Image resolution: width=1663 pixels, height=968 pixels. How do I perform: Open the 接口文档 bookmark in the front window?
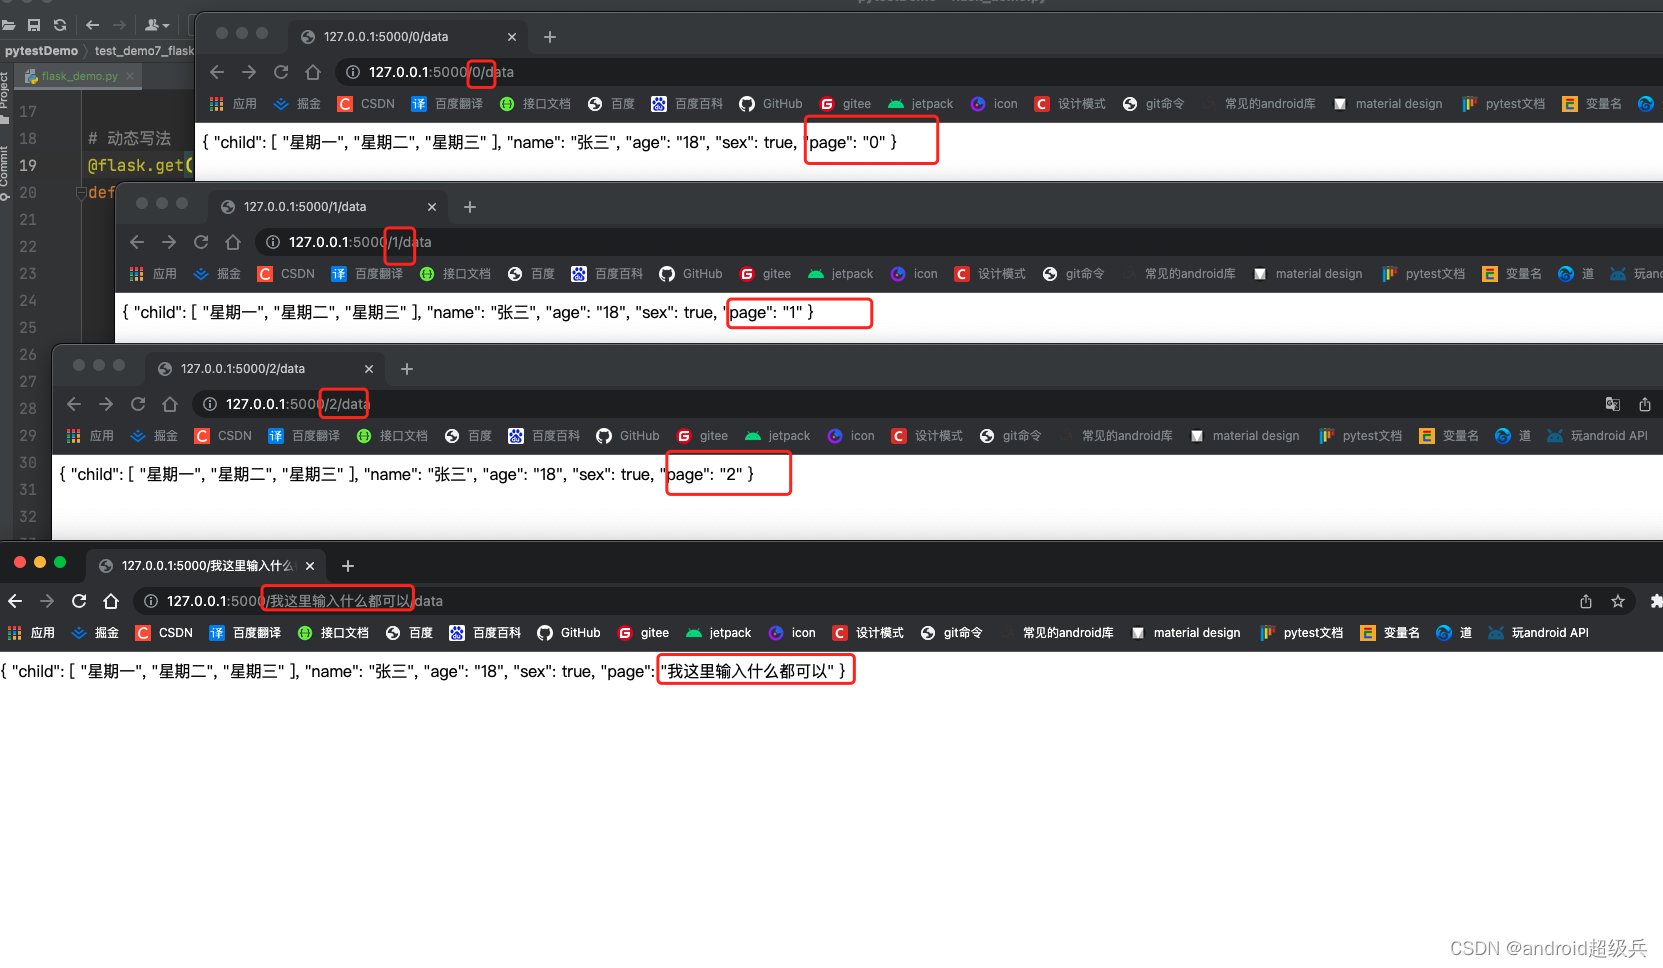click(333, 633)
